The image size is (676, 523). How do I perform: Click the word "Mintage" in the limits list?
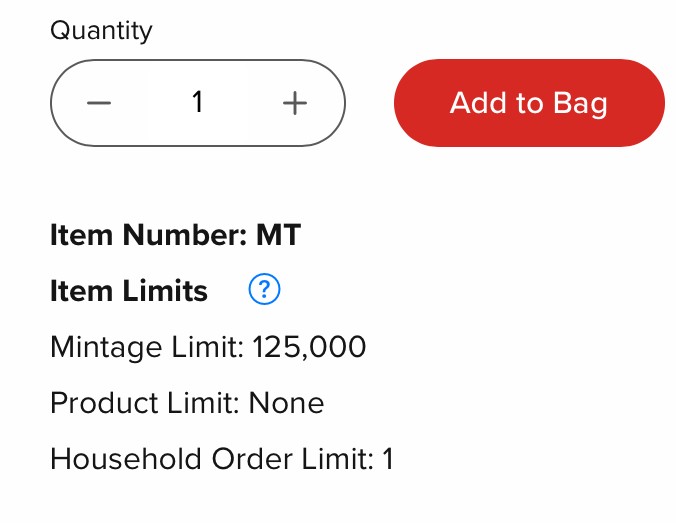(106, 347)
